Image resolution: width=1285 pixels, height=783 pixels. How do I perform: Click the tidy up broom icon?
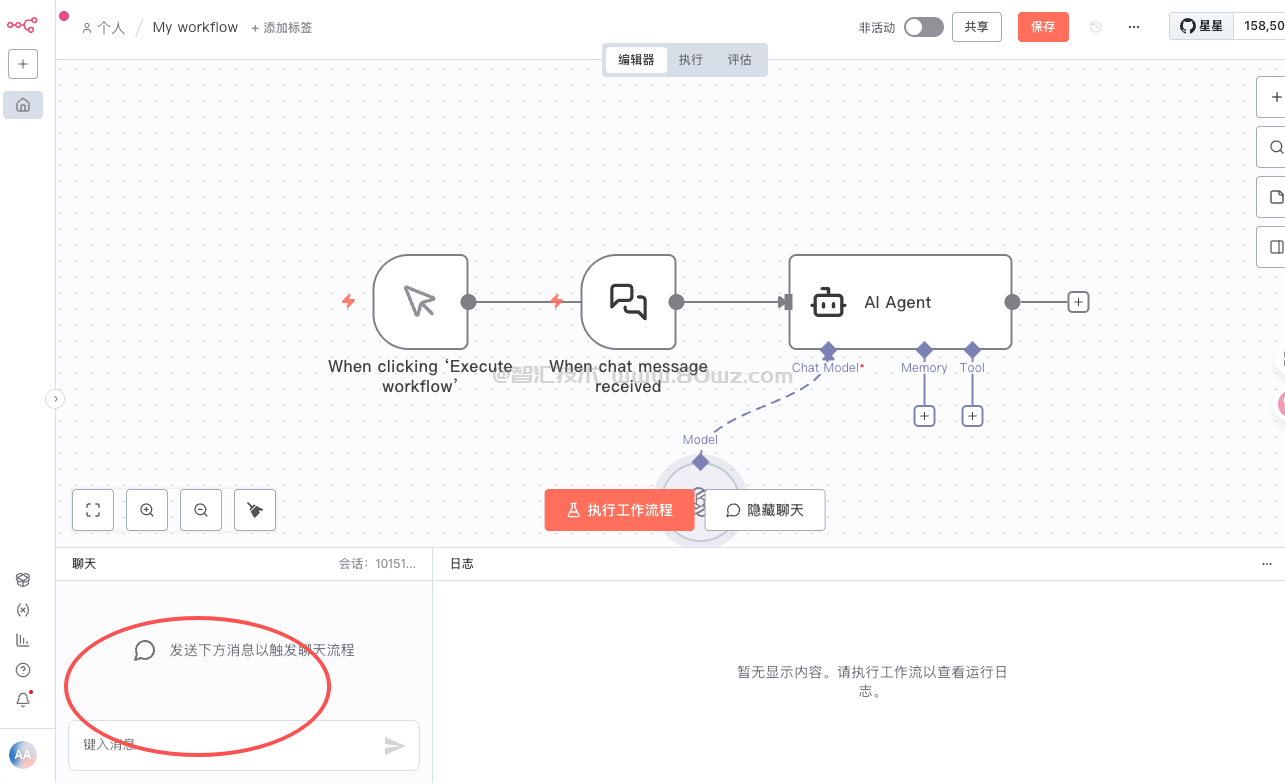255,510
